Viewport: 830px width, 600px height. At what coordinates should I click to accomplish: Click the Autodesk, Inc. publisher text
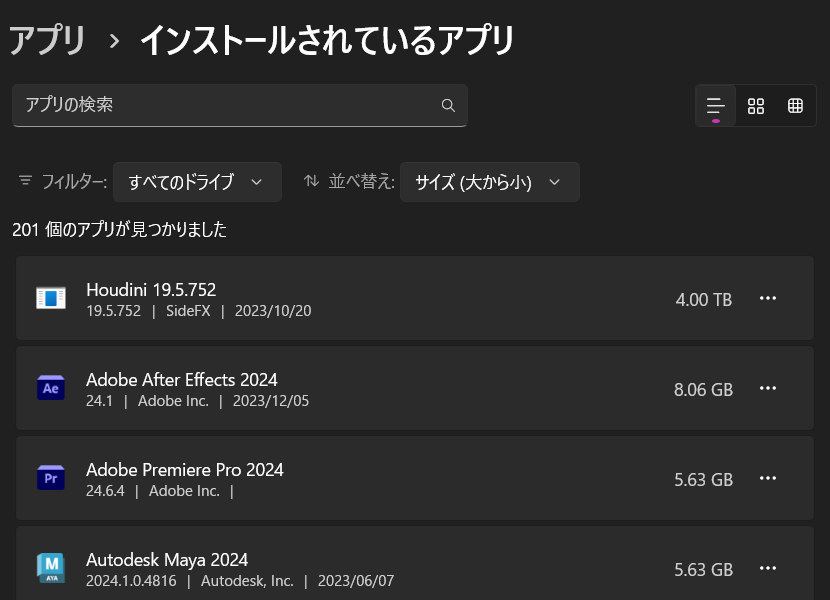[x=247, y=581]
